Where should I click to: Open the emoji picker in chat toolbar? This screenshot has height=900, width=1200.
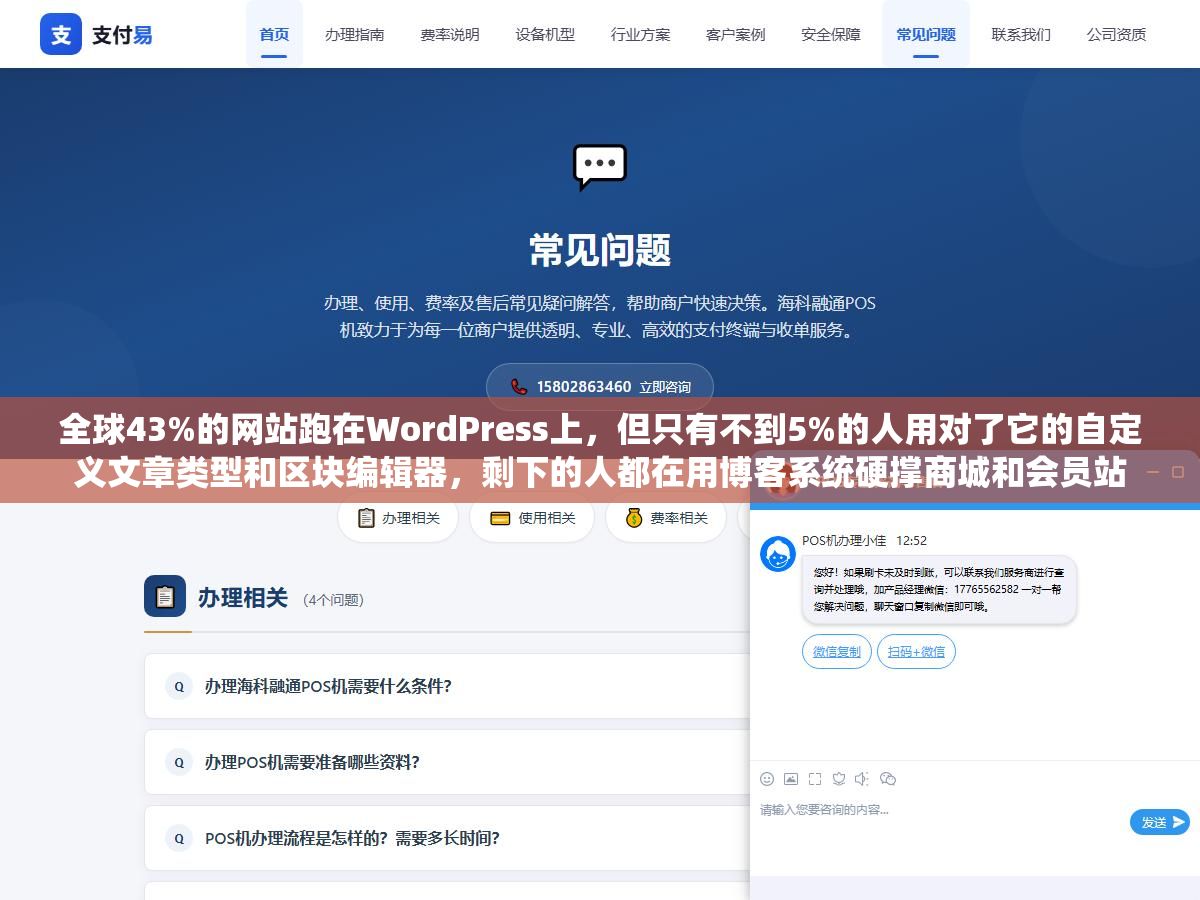767,779
